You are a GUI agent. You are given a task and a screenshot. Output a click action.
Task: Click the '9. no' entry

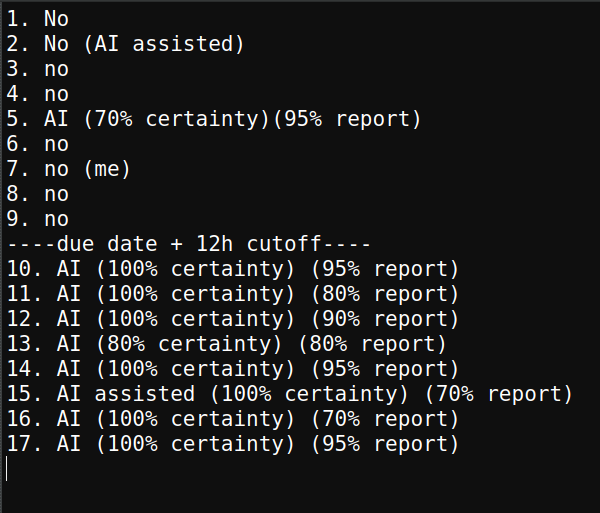coord(38,219)
